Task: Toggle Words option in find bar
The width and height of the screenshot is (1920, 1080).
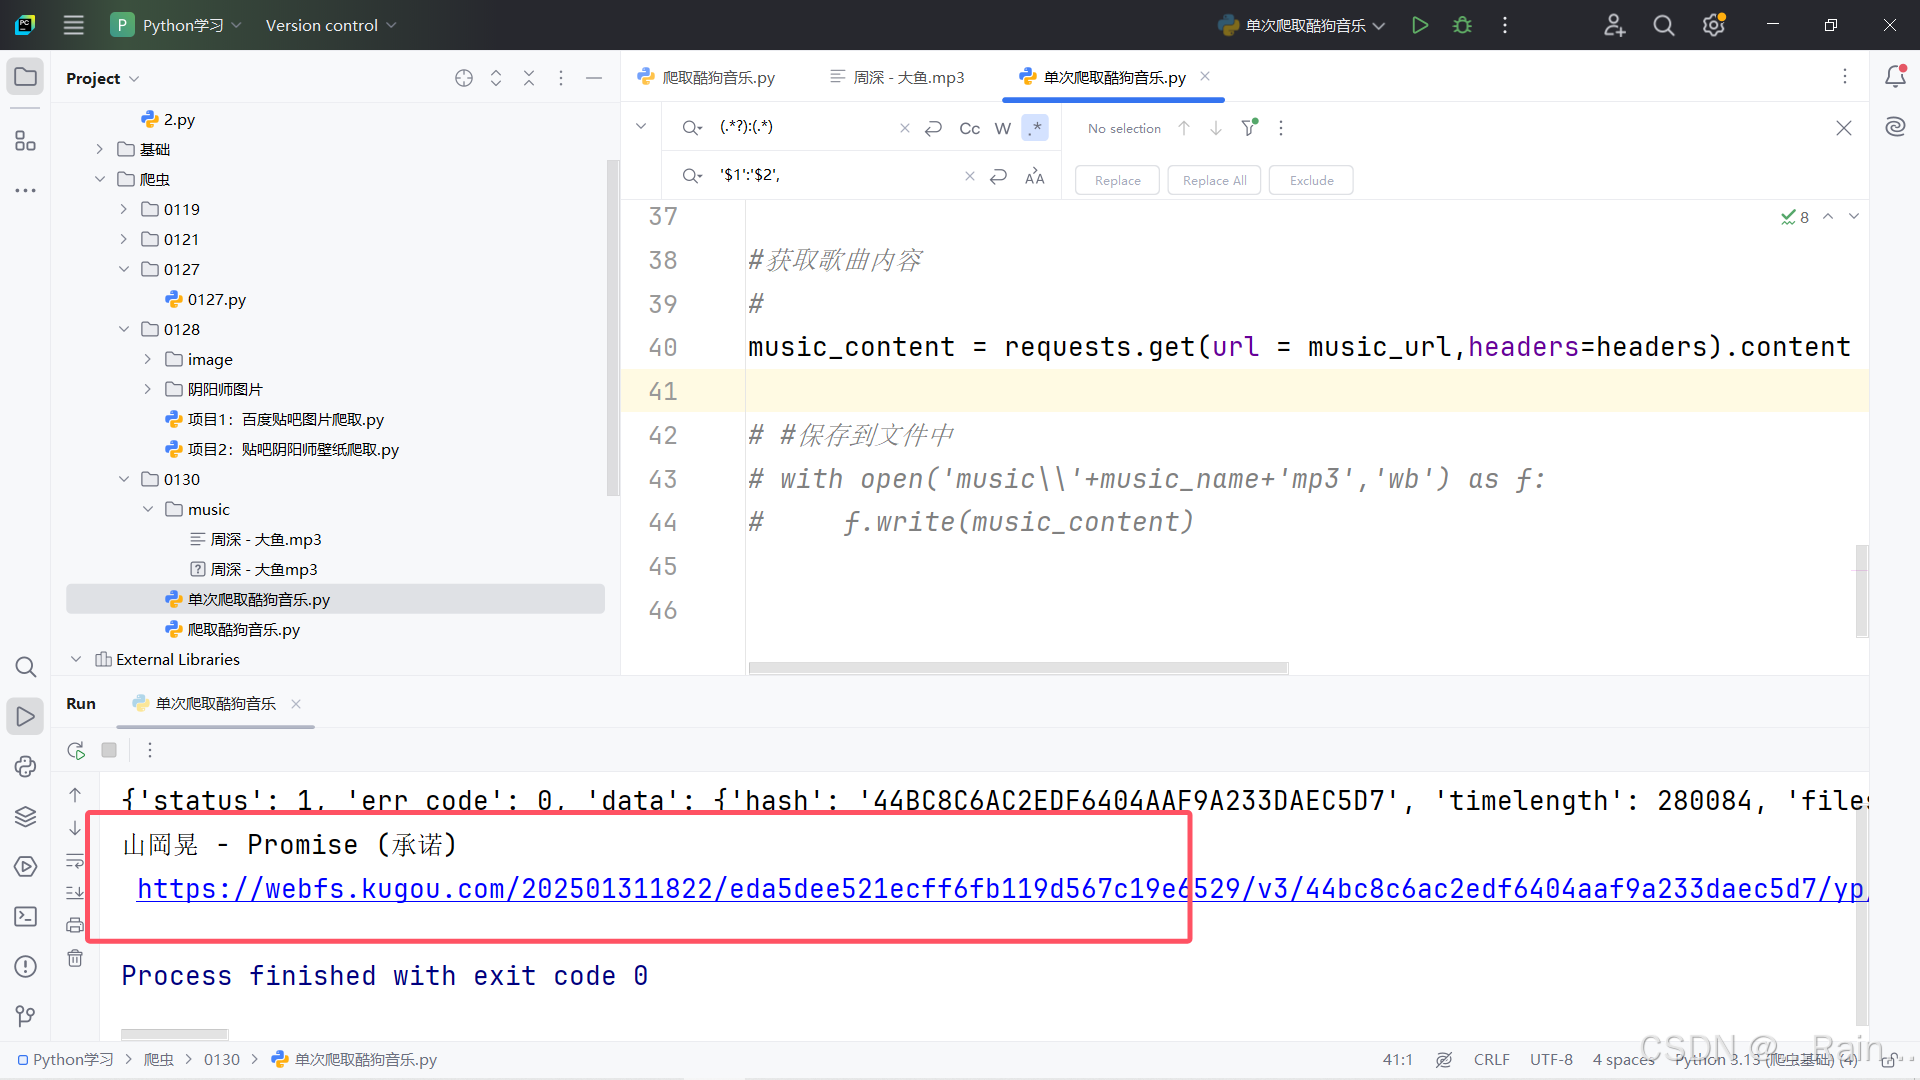Action: tap(1002, 128)
